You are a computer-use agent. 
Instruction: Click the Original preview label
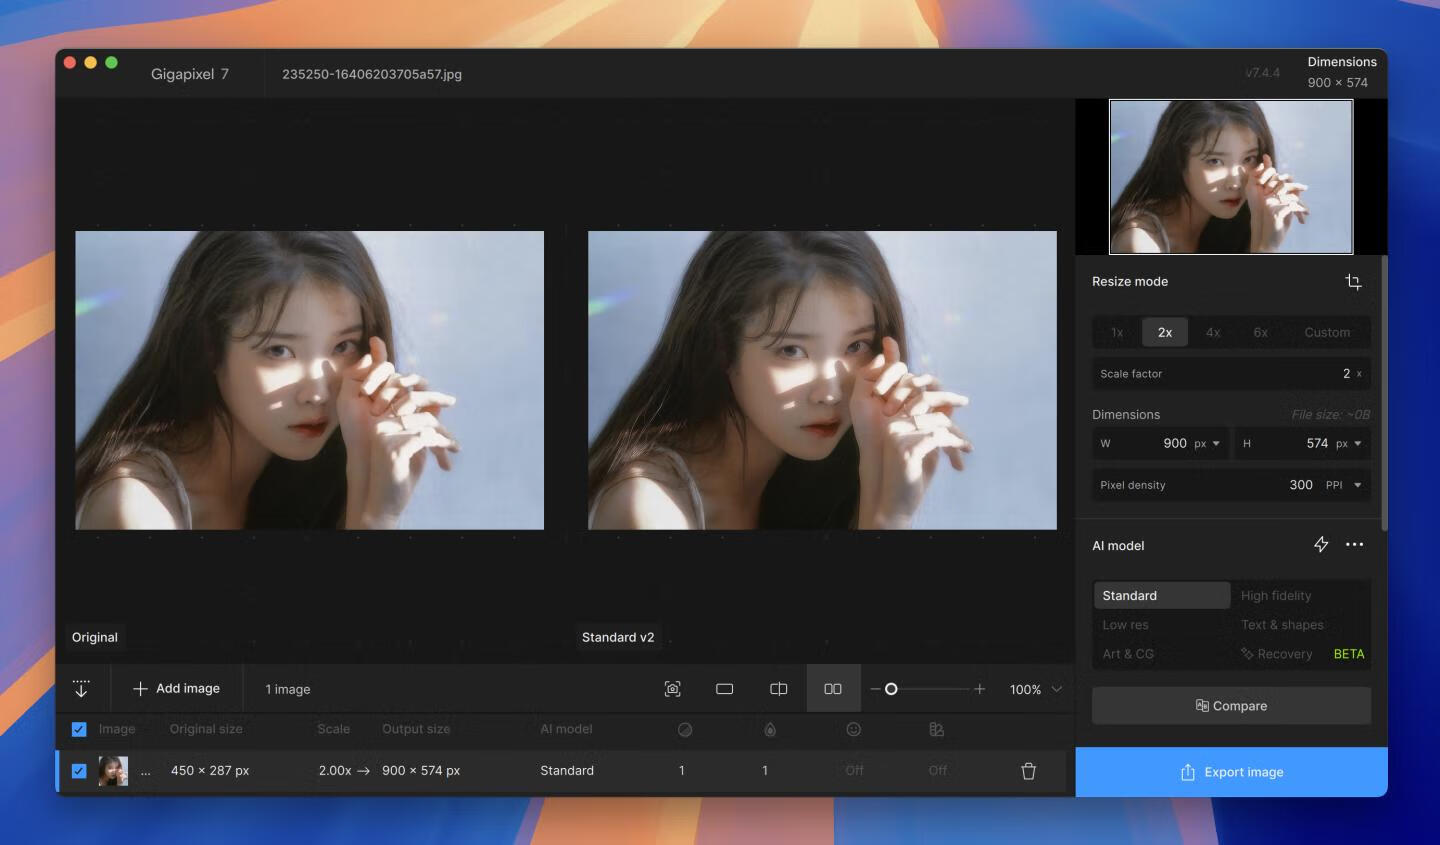95,637
